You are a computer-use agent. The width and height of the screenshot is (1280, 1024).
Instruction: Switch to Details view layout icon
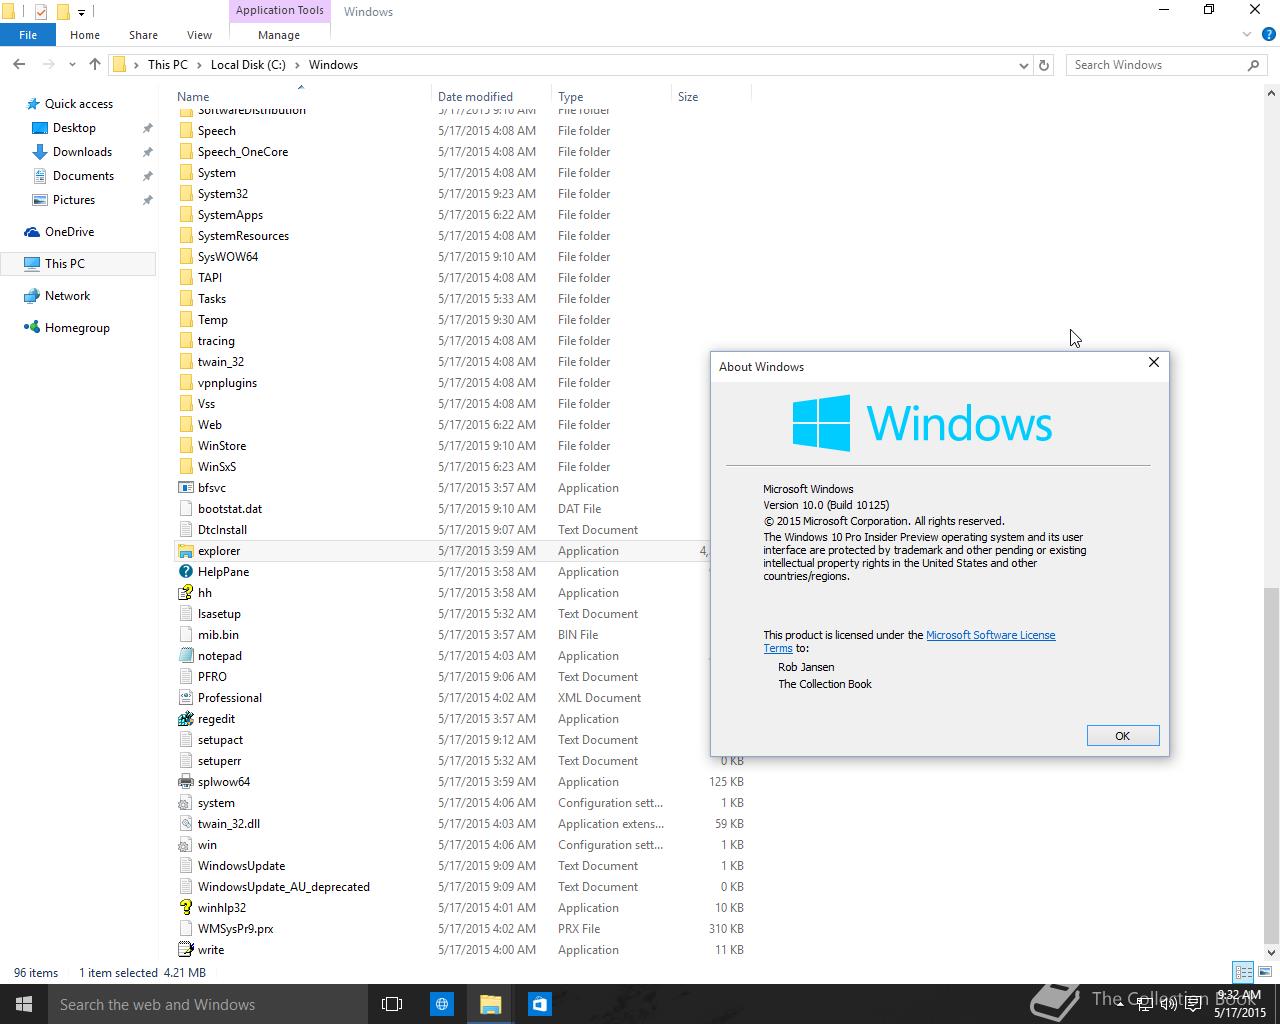[1243, 972]
